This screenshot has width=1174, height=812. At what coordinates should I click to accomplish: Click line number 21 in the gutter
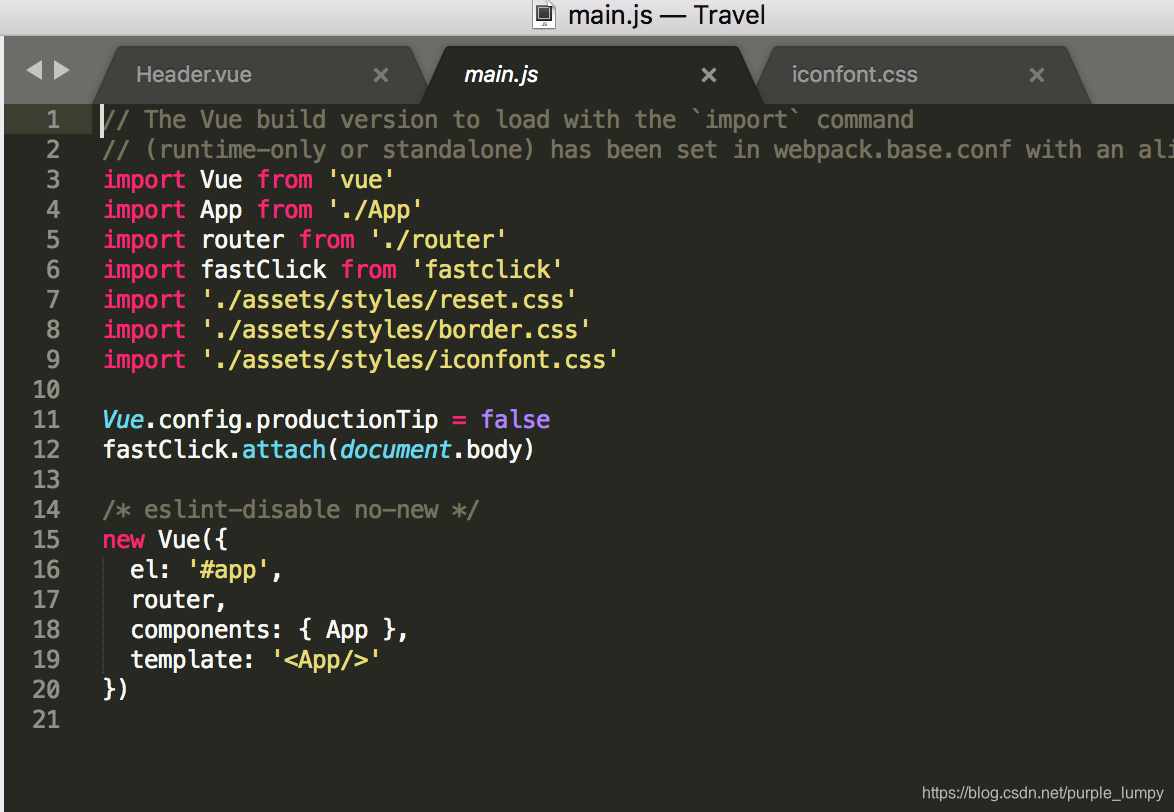(x=46, y=719)
